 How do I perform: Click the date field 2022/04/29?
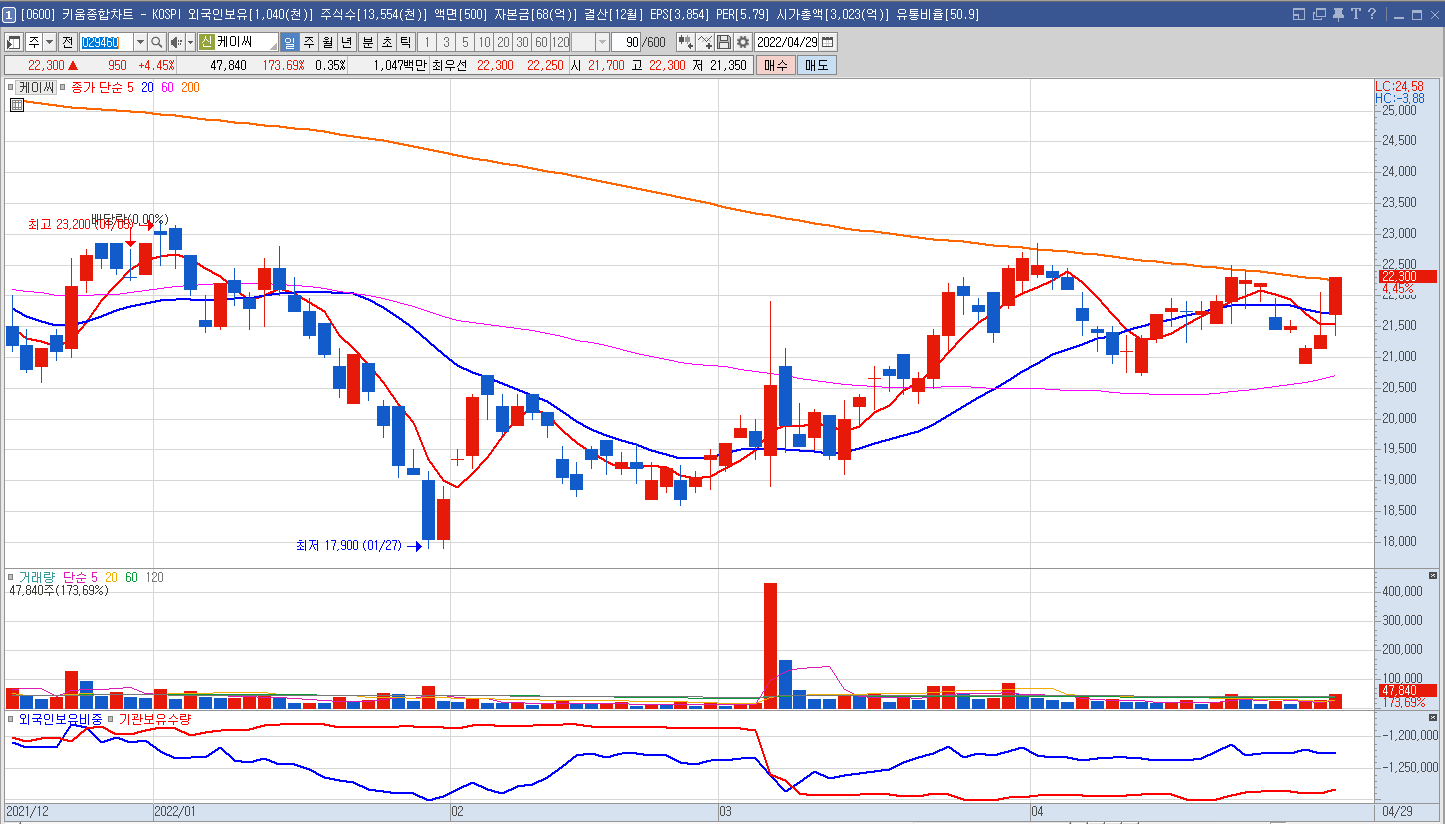tap(786, 42)
